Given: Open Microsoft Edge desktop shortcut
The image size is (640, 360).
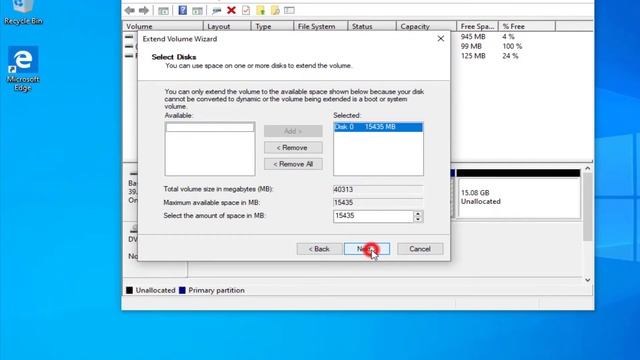Looking at the screenshot, I should pos(23,69).
